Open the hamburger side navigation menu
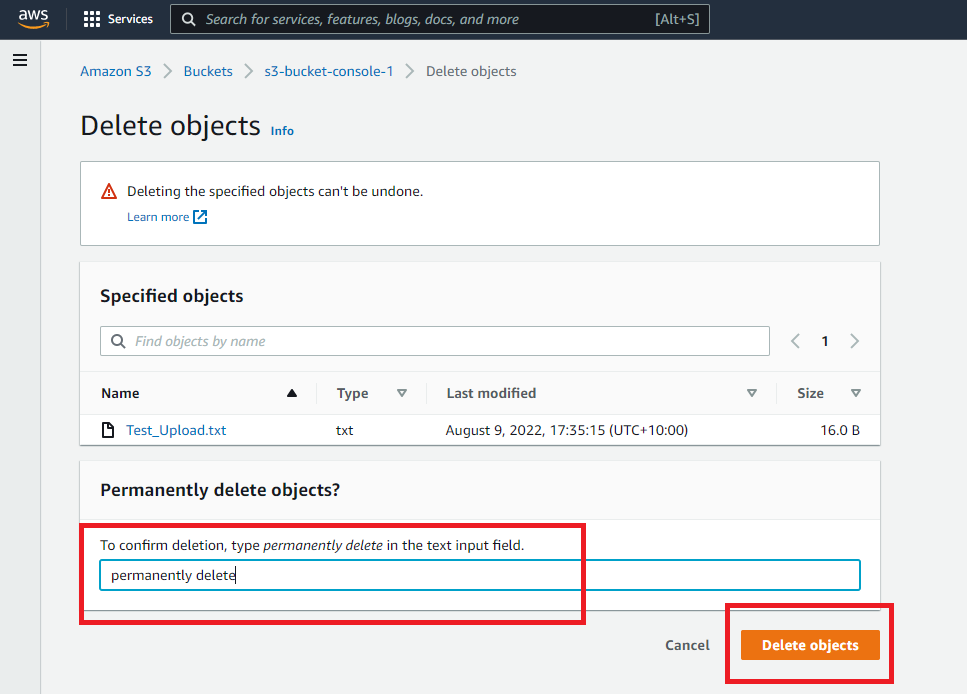The width and height of the screenshot is (967, 694). (x=20, y=60)
